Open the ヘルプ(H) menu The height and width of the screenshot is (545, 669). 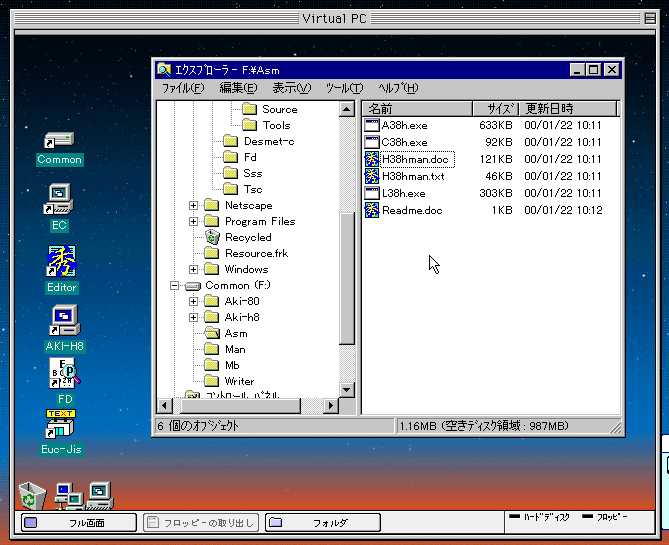(x=398, y=88)
